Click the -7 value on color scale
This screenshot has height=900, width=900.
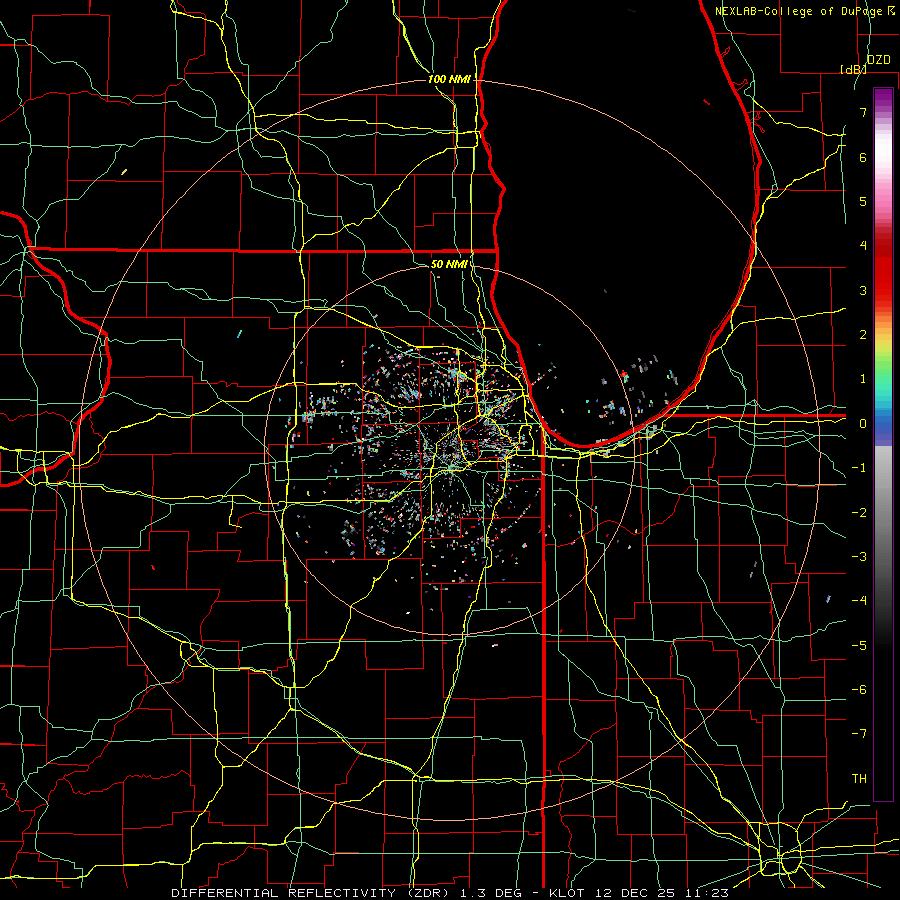click(x=859, y=734)
